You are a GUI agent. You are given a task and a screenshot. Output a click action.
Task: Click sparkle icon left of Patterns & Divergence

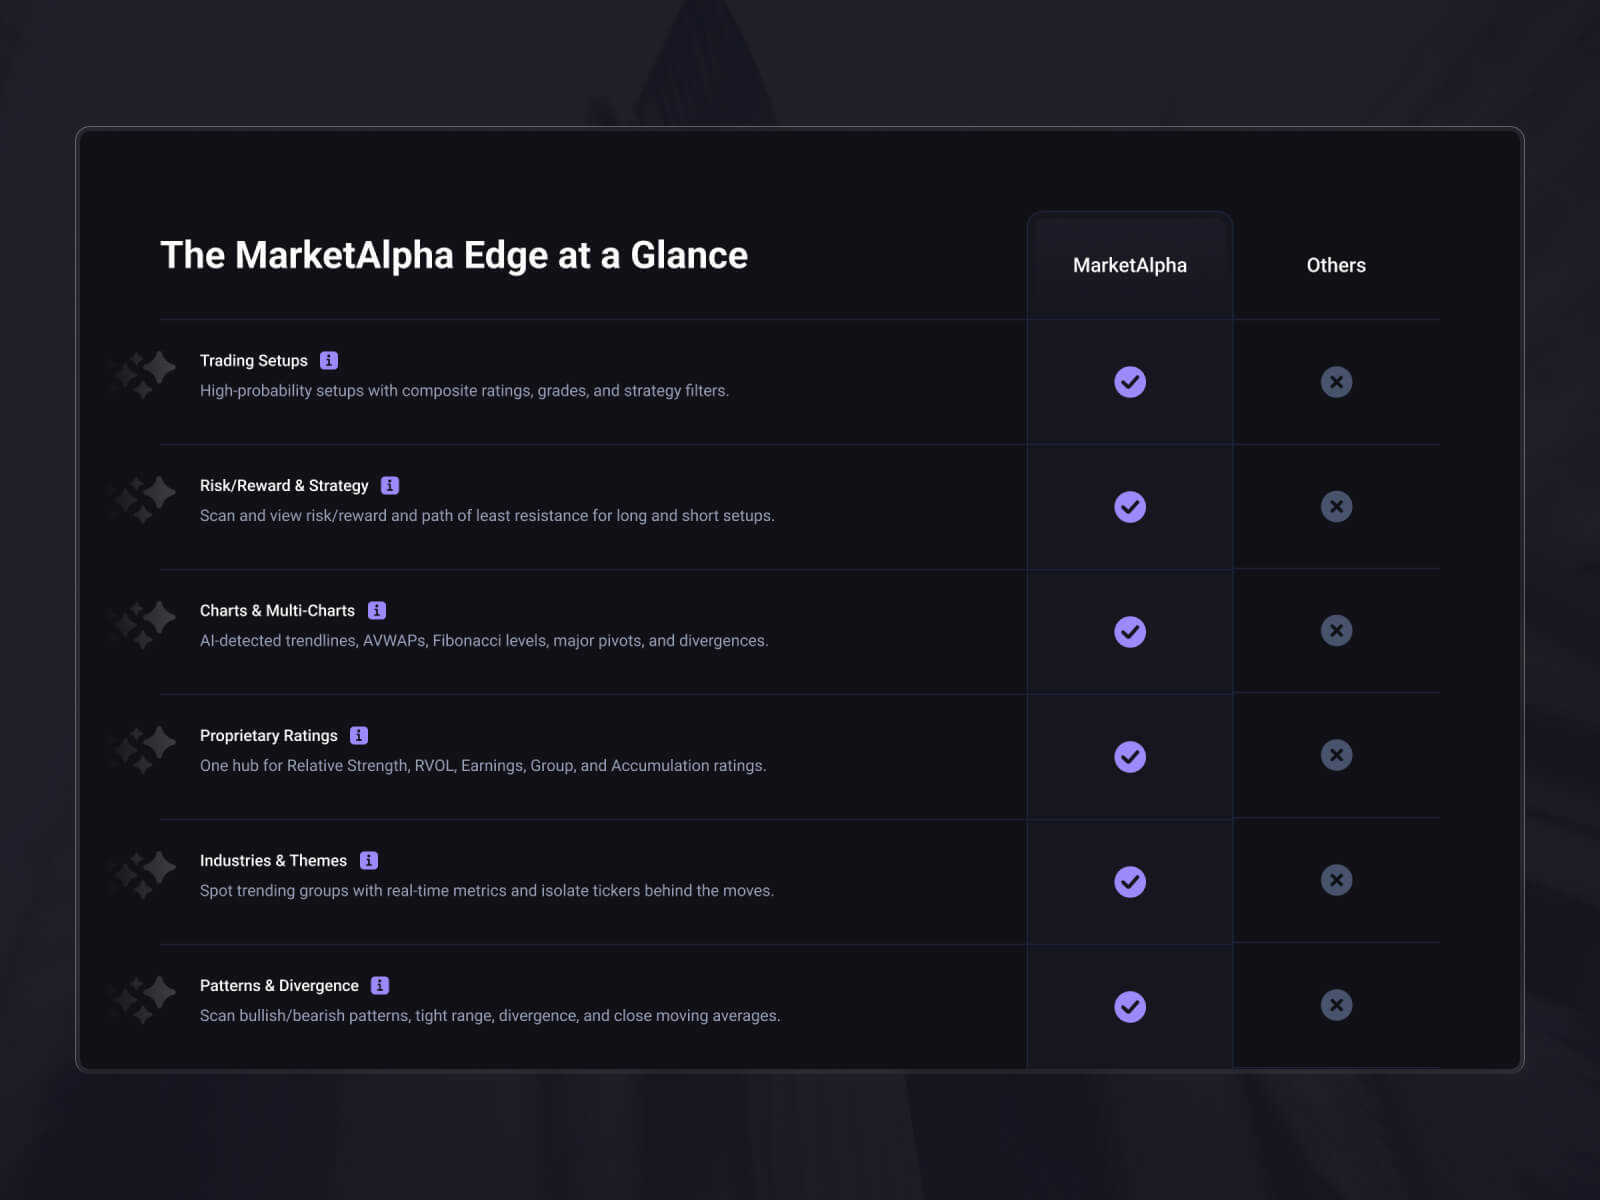coord(145,1000)
